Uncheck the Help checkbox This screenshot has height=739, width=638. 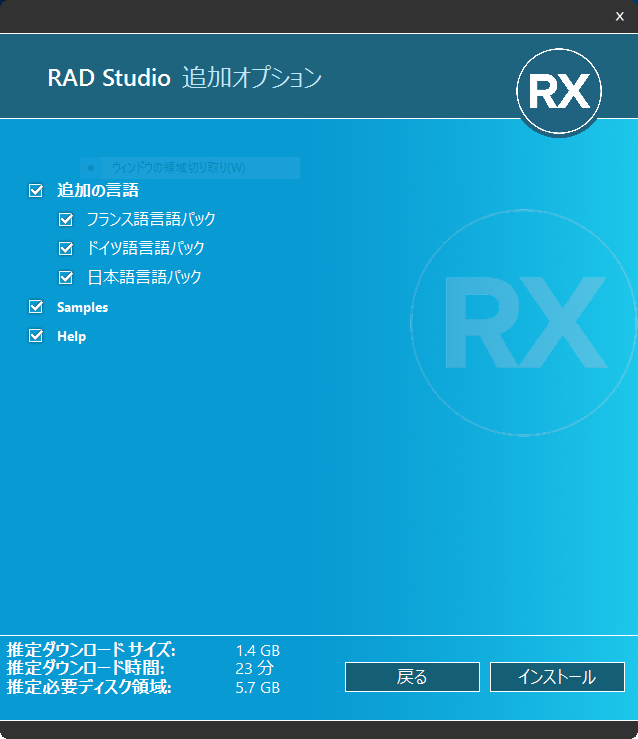[36, 336]
